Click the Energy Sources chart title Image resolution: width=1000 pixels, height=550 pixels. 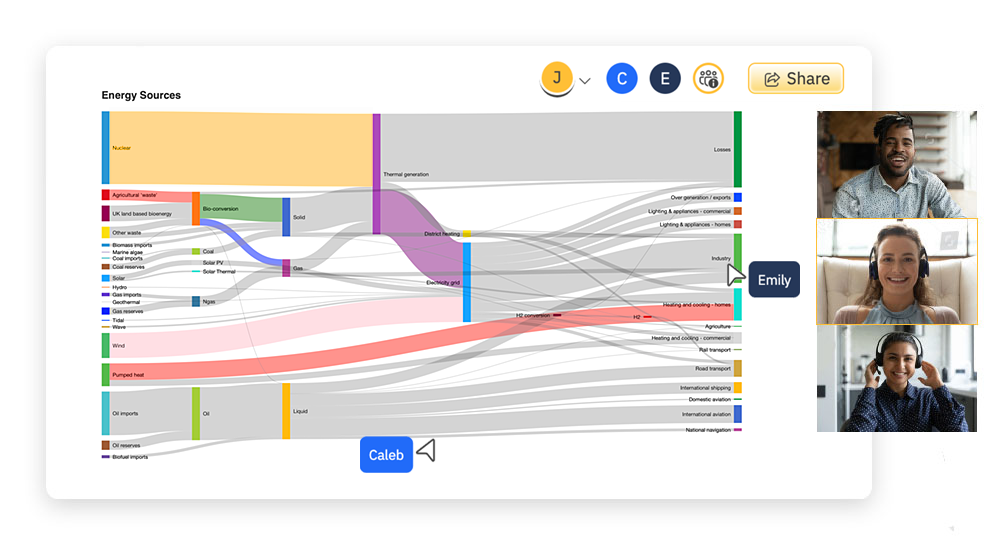coord(141,96)
